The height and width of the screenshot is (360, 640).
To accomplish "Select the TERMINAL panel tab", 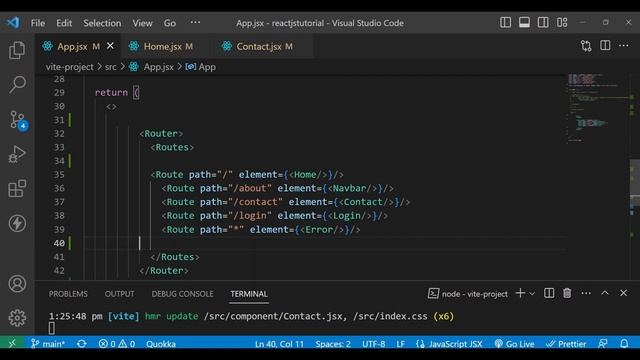I will pyautogui.click(x=249, y=294).
